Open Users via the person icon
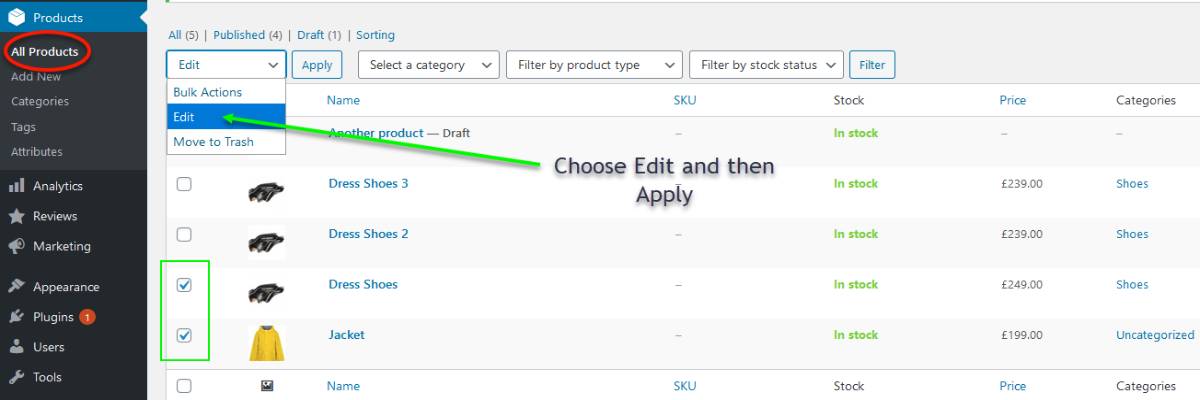The image size is (1200, 400). point(16,347)
